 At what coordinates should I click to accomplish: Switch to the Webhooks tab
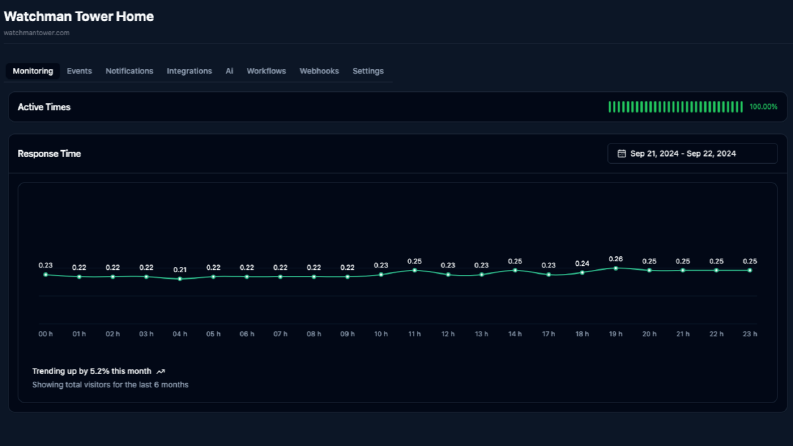coord(319,71)
